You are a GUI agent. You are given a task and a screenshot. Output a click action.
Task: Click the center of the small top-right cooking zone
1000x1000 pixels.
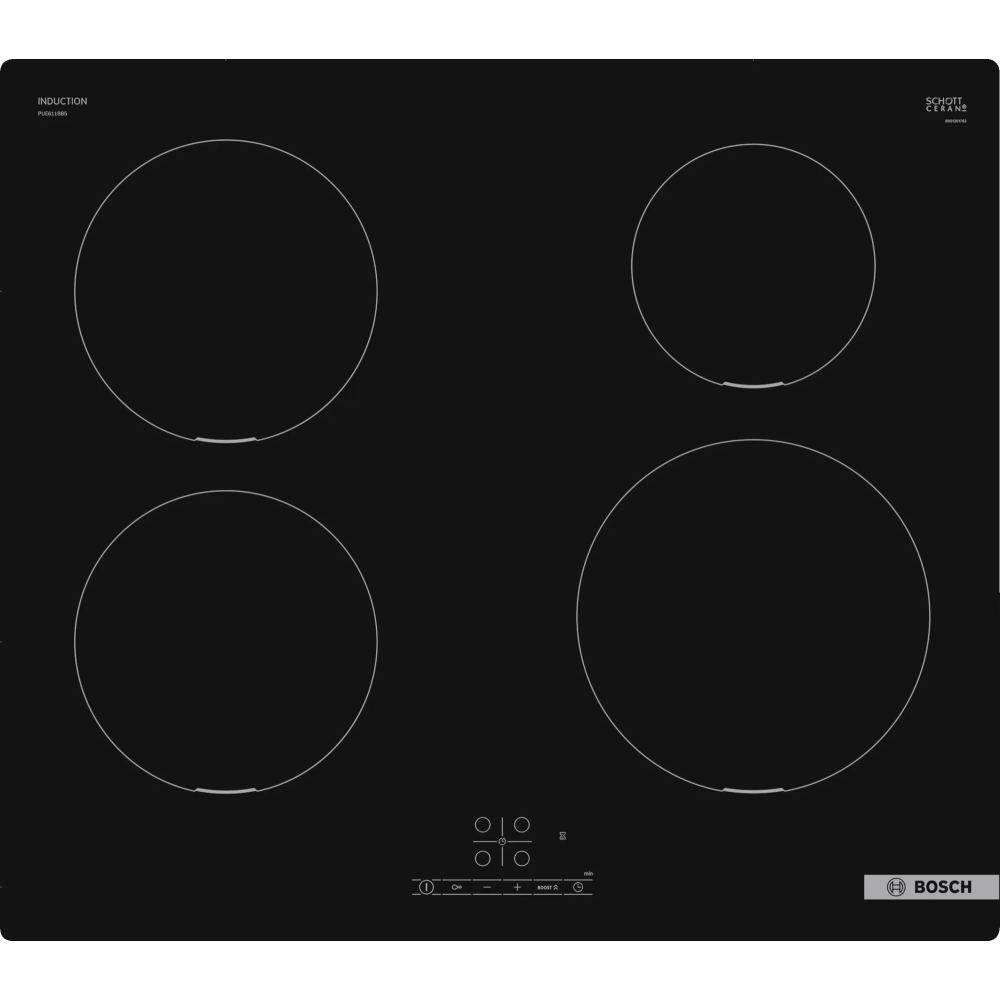753,265
